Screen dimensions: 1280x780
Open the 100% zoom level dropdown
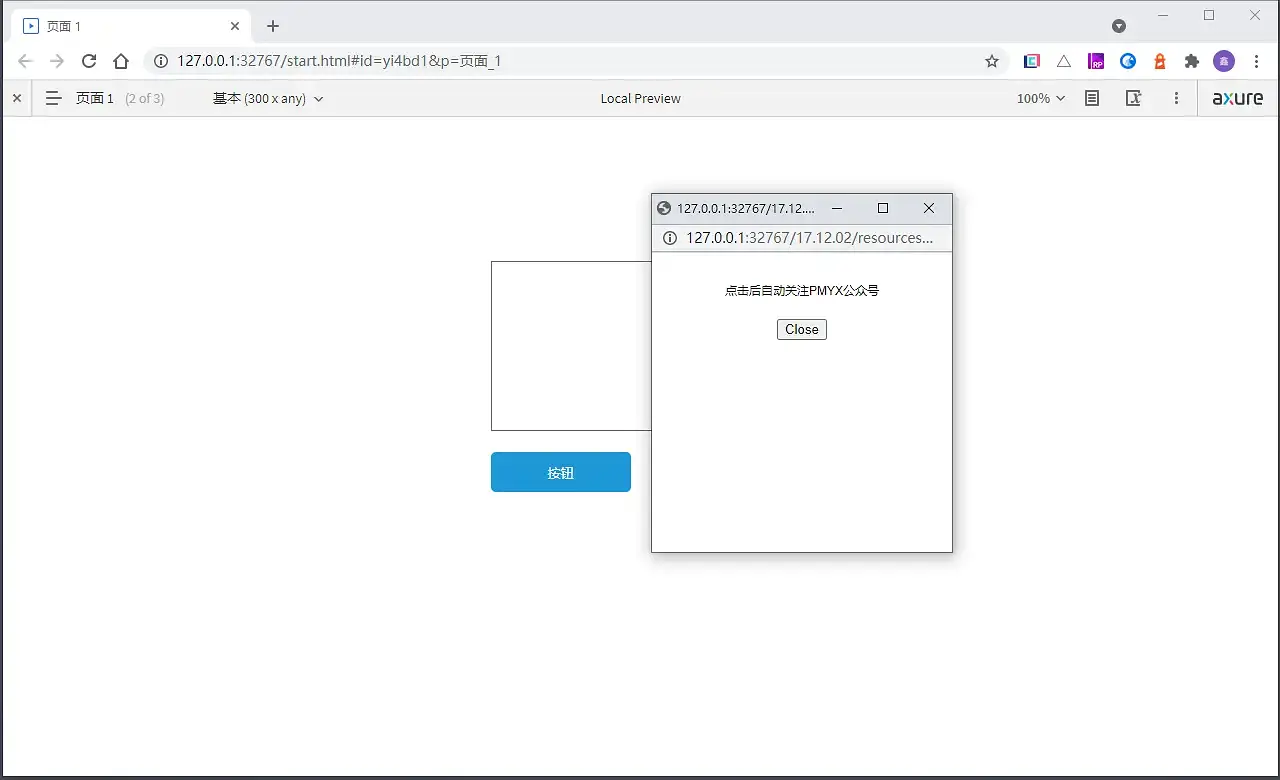click(1040, 98)
